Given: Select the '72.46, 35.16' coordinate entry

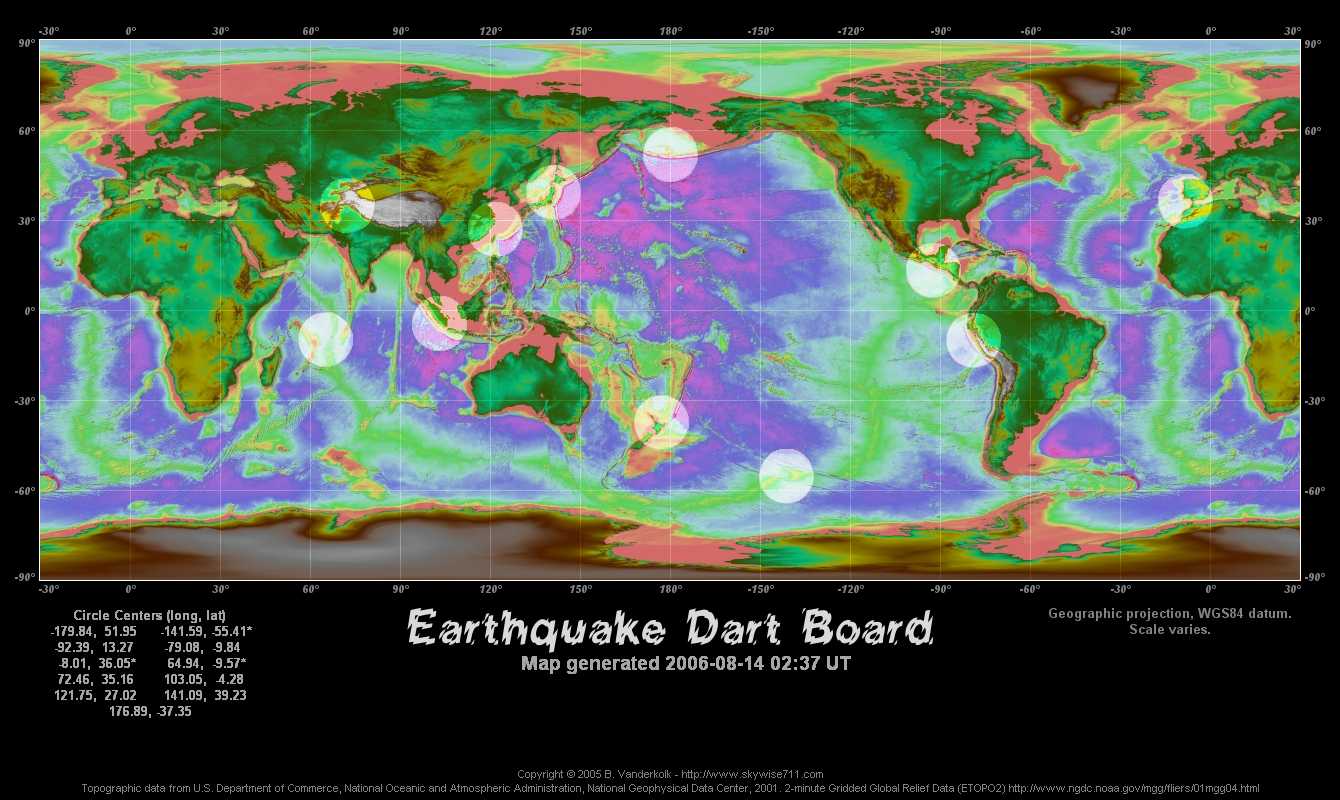Looking at the screenshot, I should (x=97, y=679).
